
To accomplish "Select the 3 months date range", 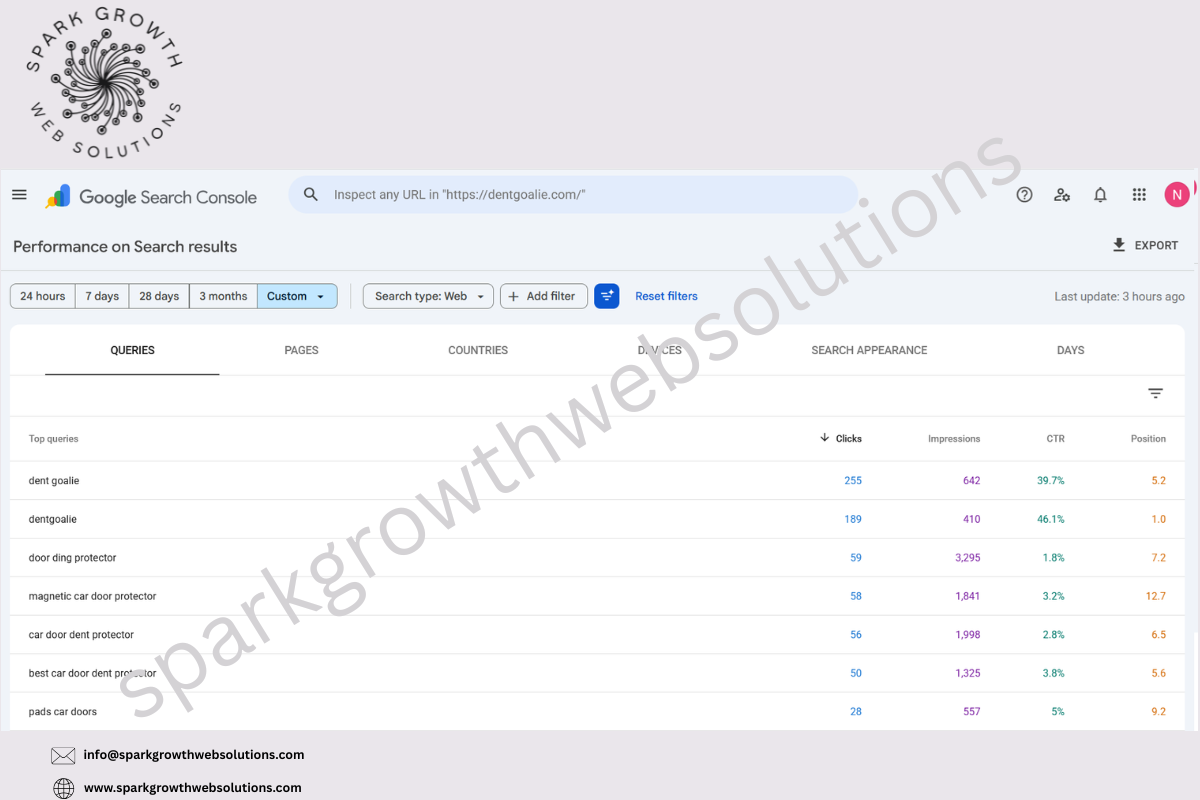I will (x=223, y=296).
